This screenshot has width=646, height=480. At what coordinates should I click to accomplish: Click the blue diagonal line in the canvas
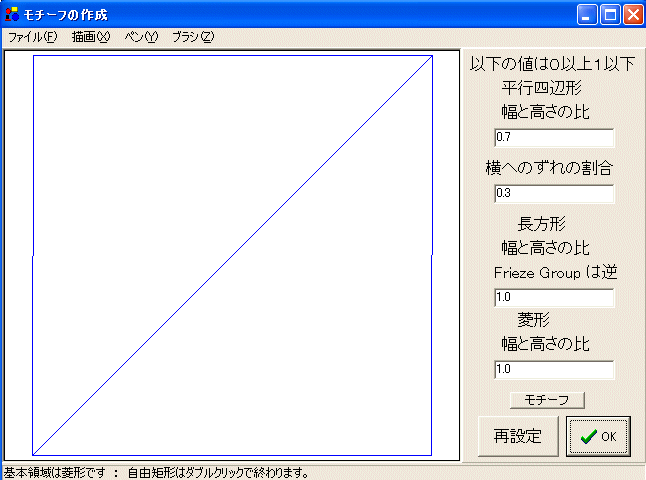coord(233,255)
